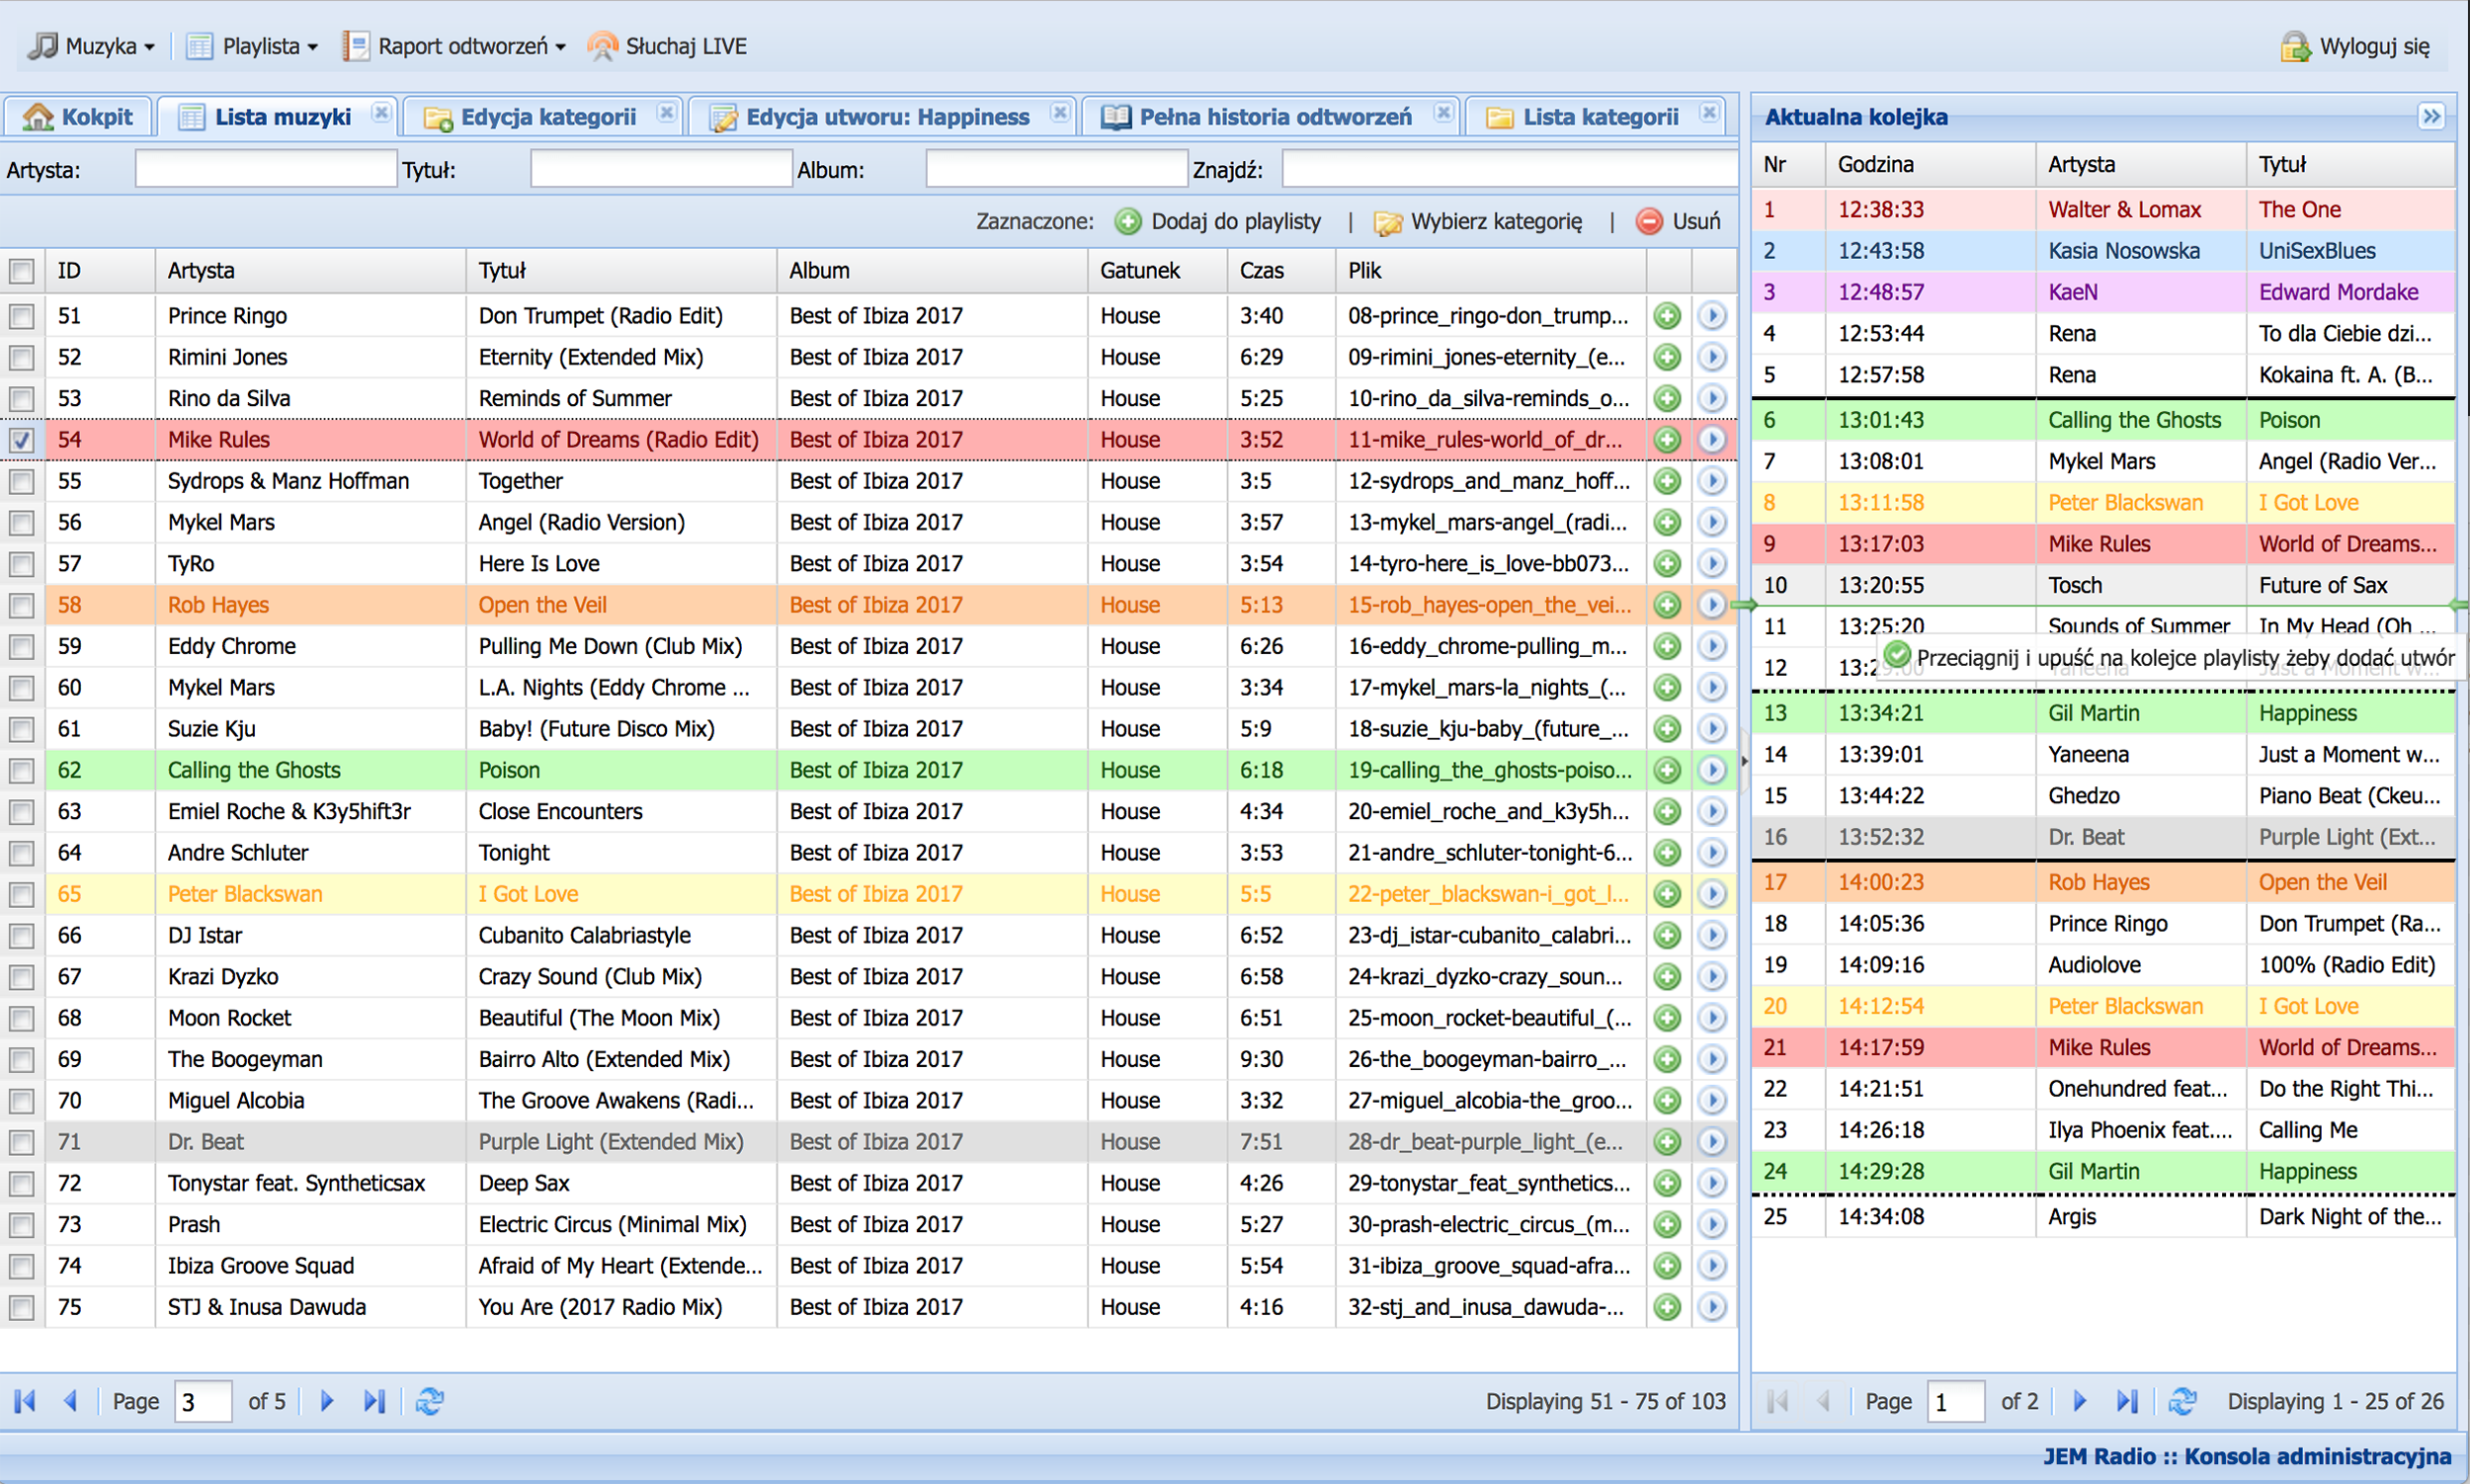Uncheck the Mike Rules row checkbox
The width and height of the screenshot is (2470, 1484).
tap(22, 440)
